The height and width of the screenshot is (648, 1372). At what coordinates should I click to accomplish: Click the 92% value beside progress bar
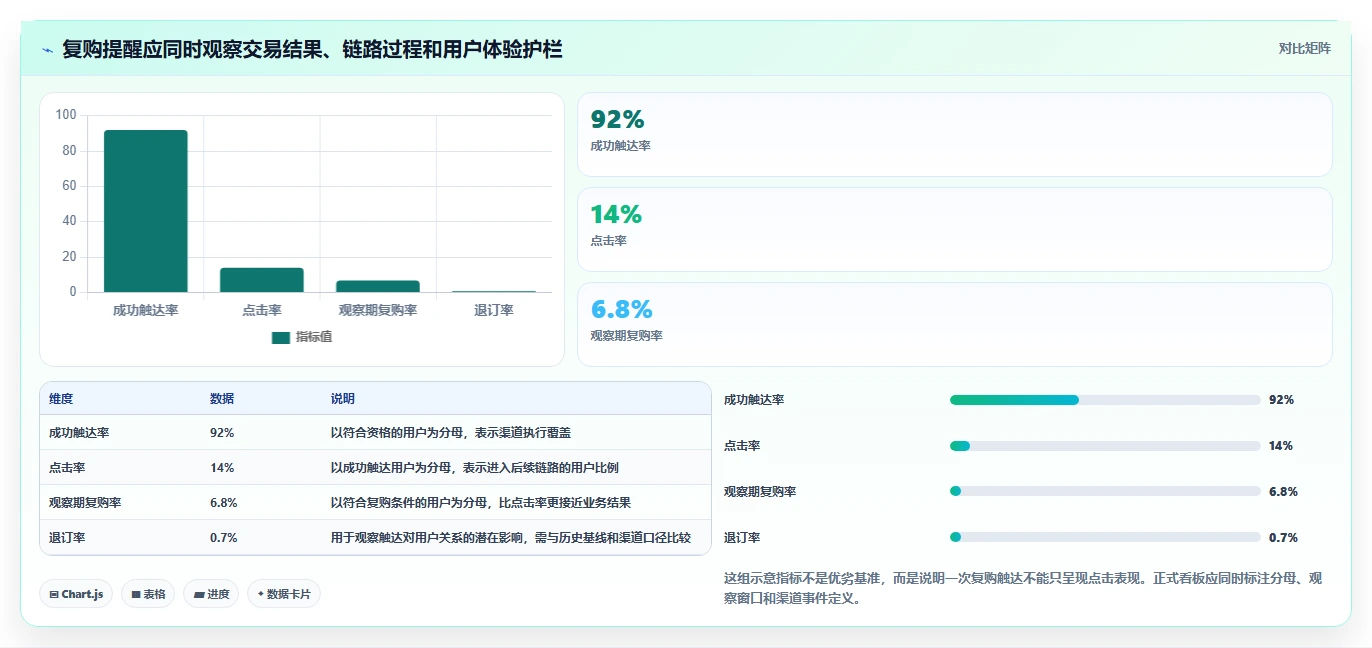1281,400
